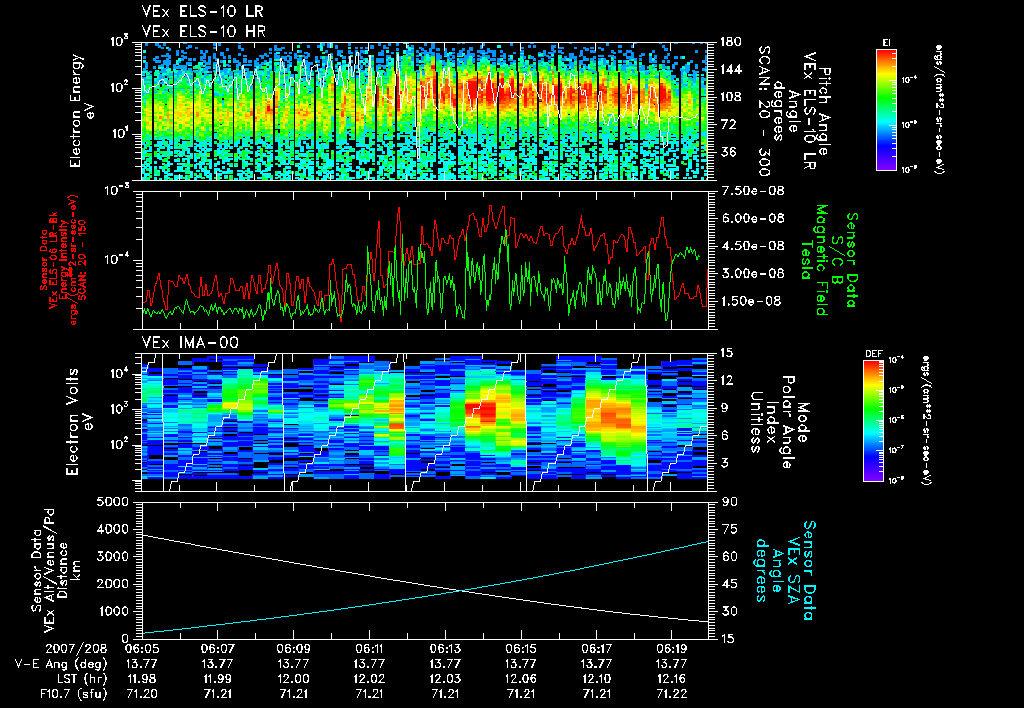1024x708 pixels.
Task: Click the pitch angle tick 180
Action: (730, 42)
